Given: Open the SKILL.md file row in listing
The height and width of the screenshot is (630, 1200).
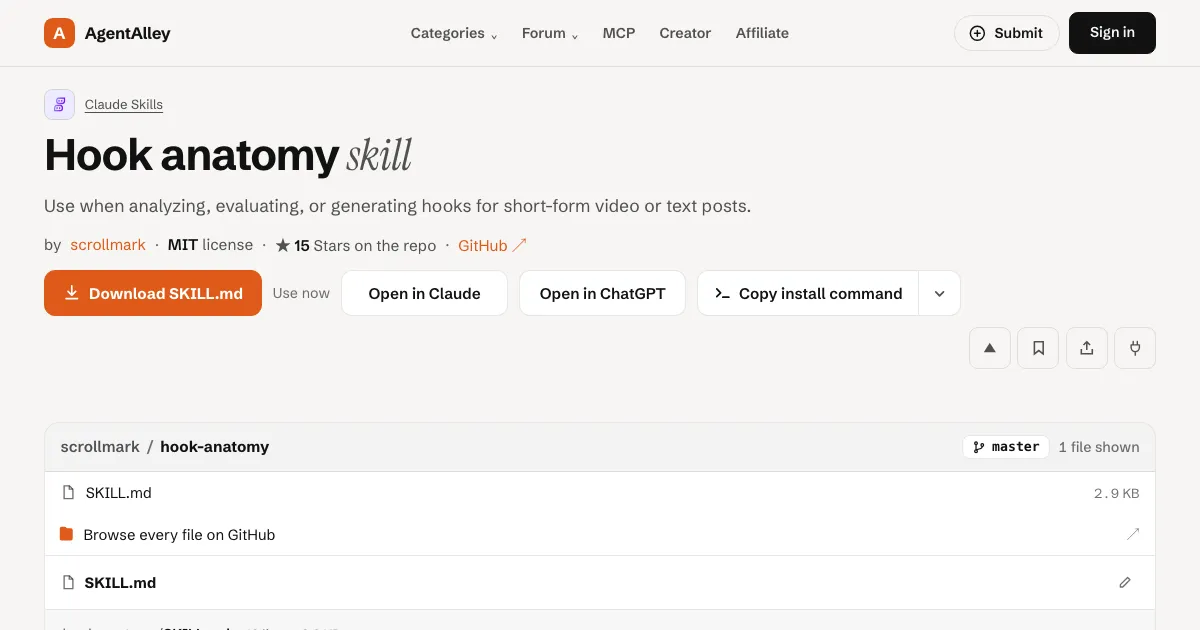Looking at the screenshot, I should [x=600, y=493].
